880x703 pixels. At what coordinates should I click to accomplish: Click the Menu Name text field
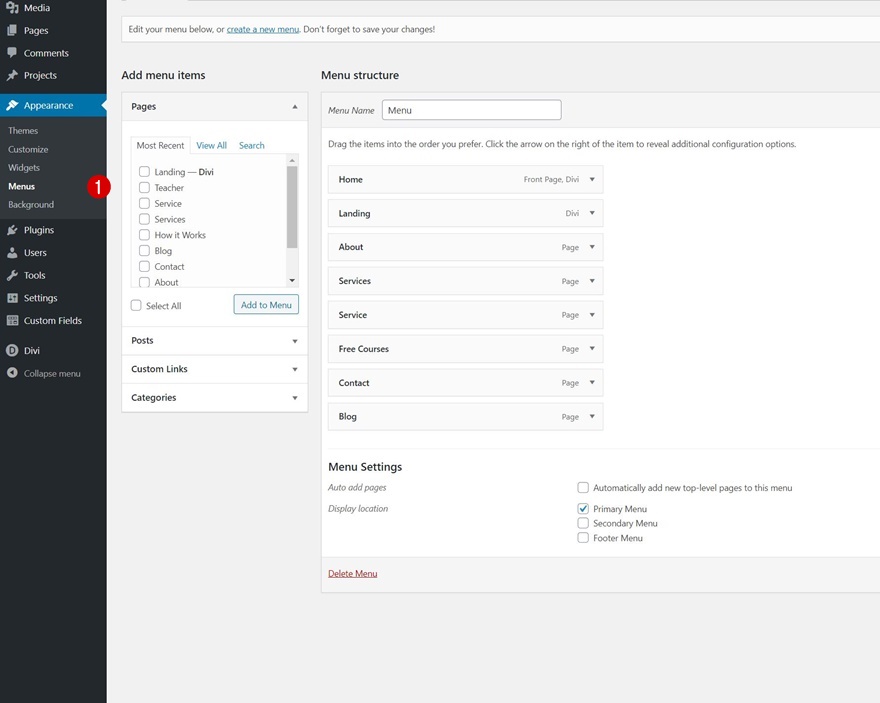(x=471, y=110)
